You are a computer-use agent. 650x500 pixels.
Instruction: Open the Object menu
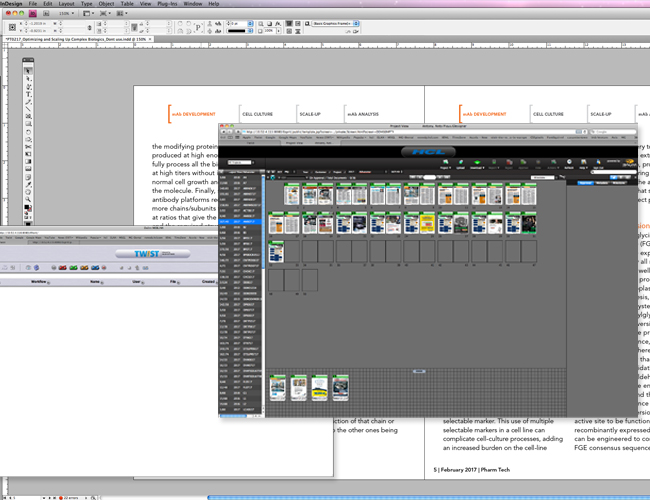pos(106,4)
